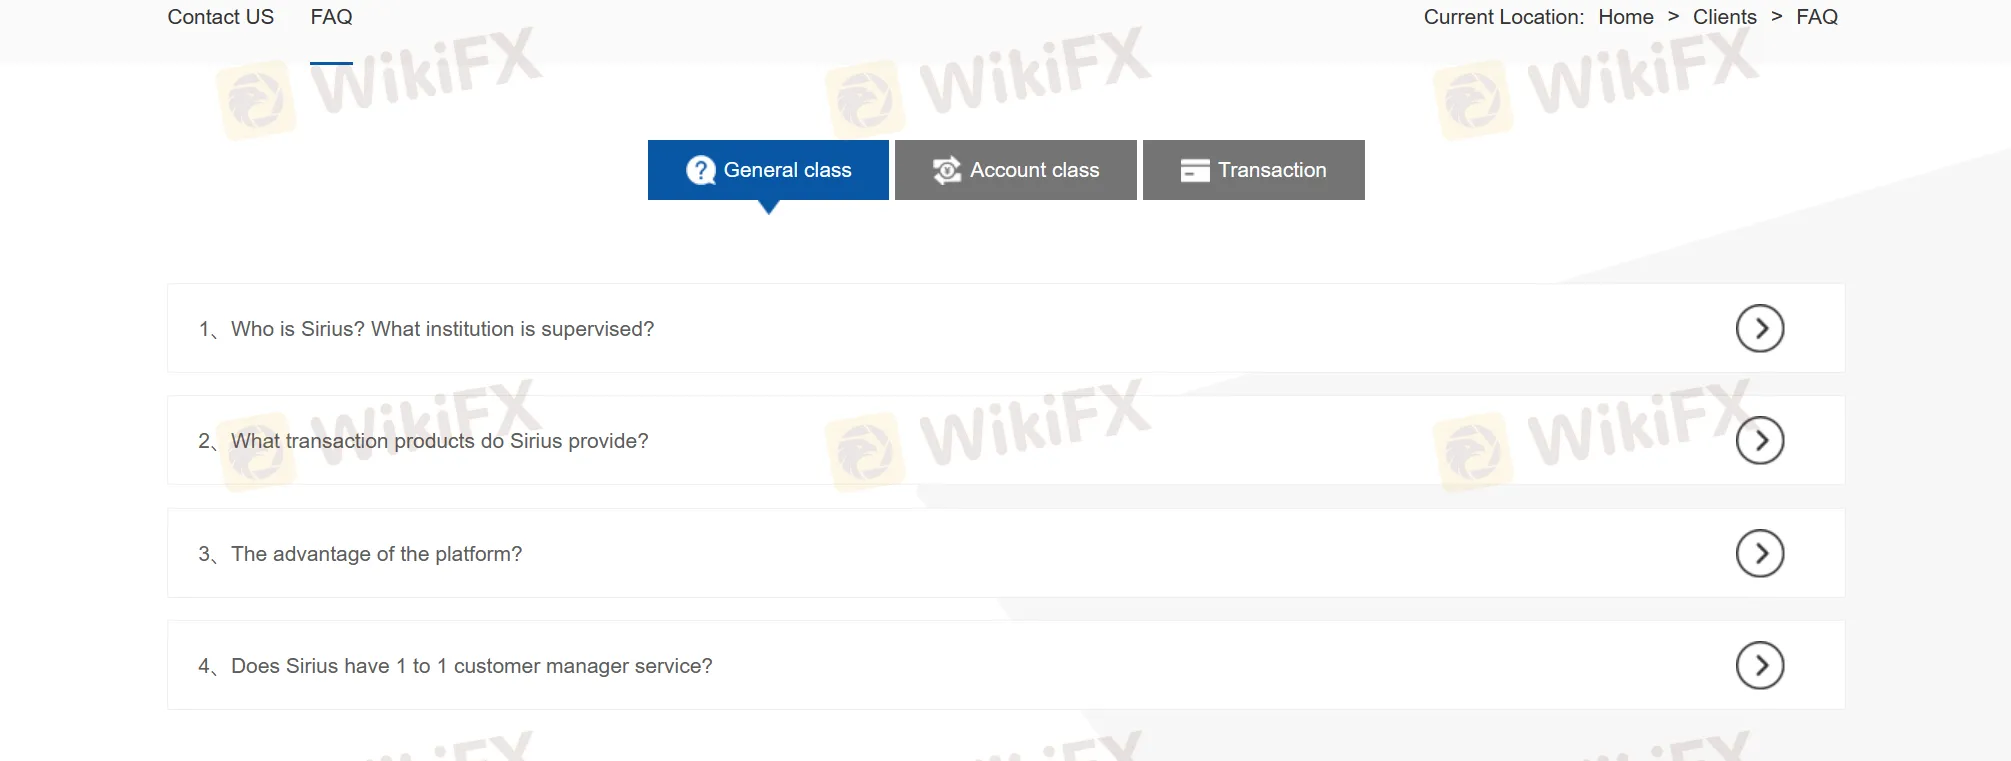Screen dimensions: 2011x761
Task: Select the FAQ tab
Action: click(x=331, y=17)
